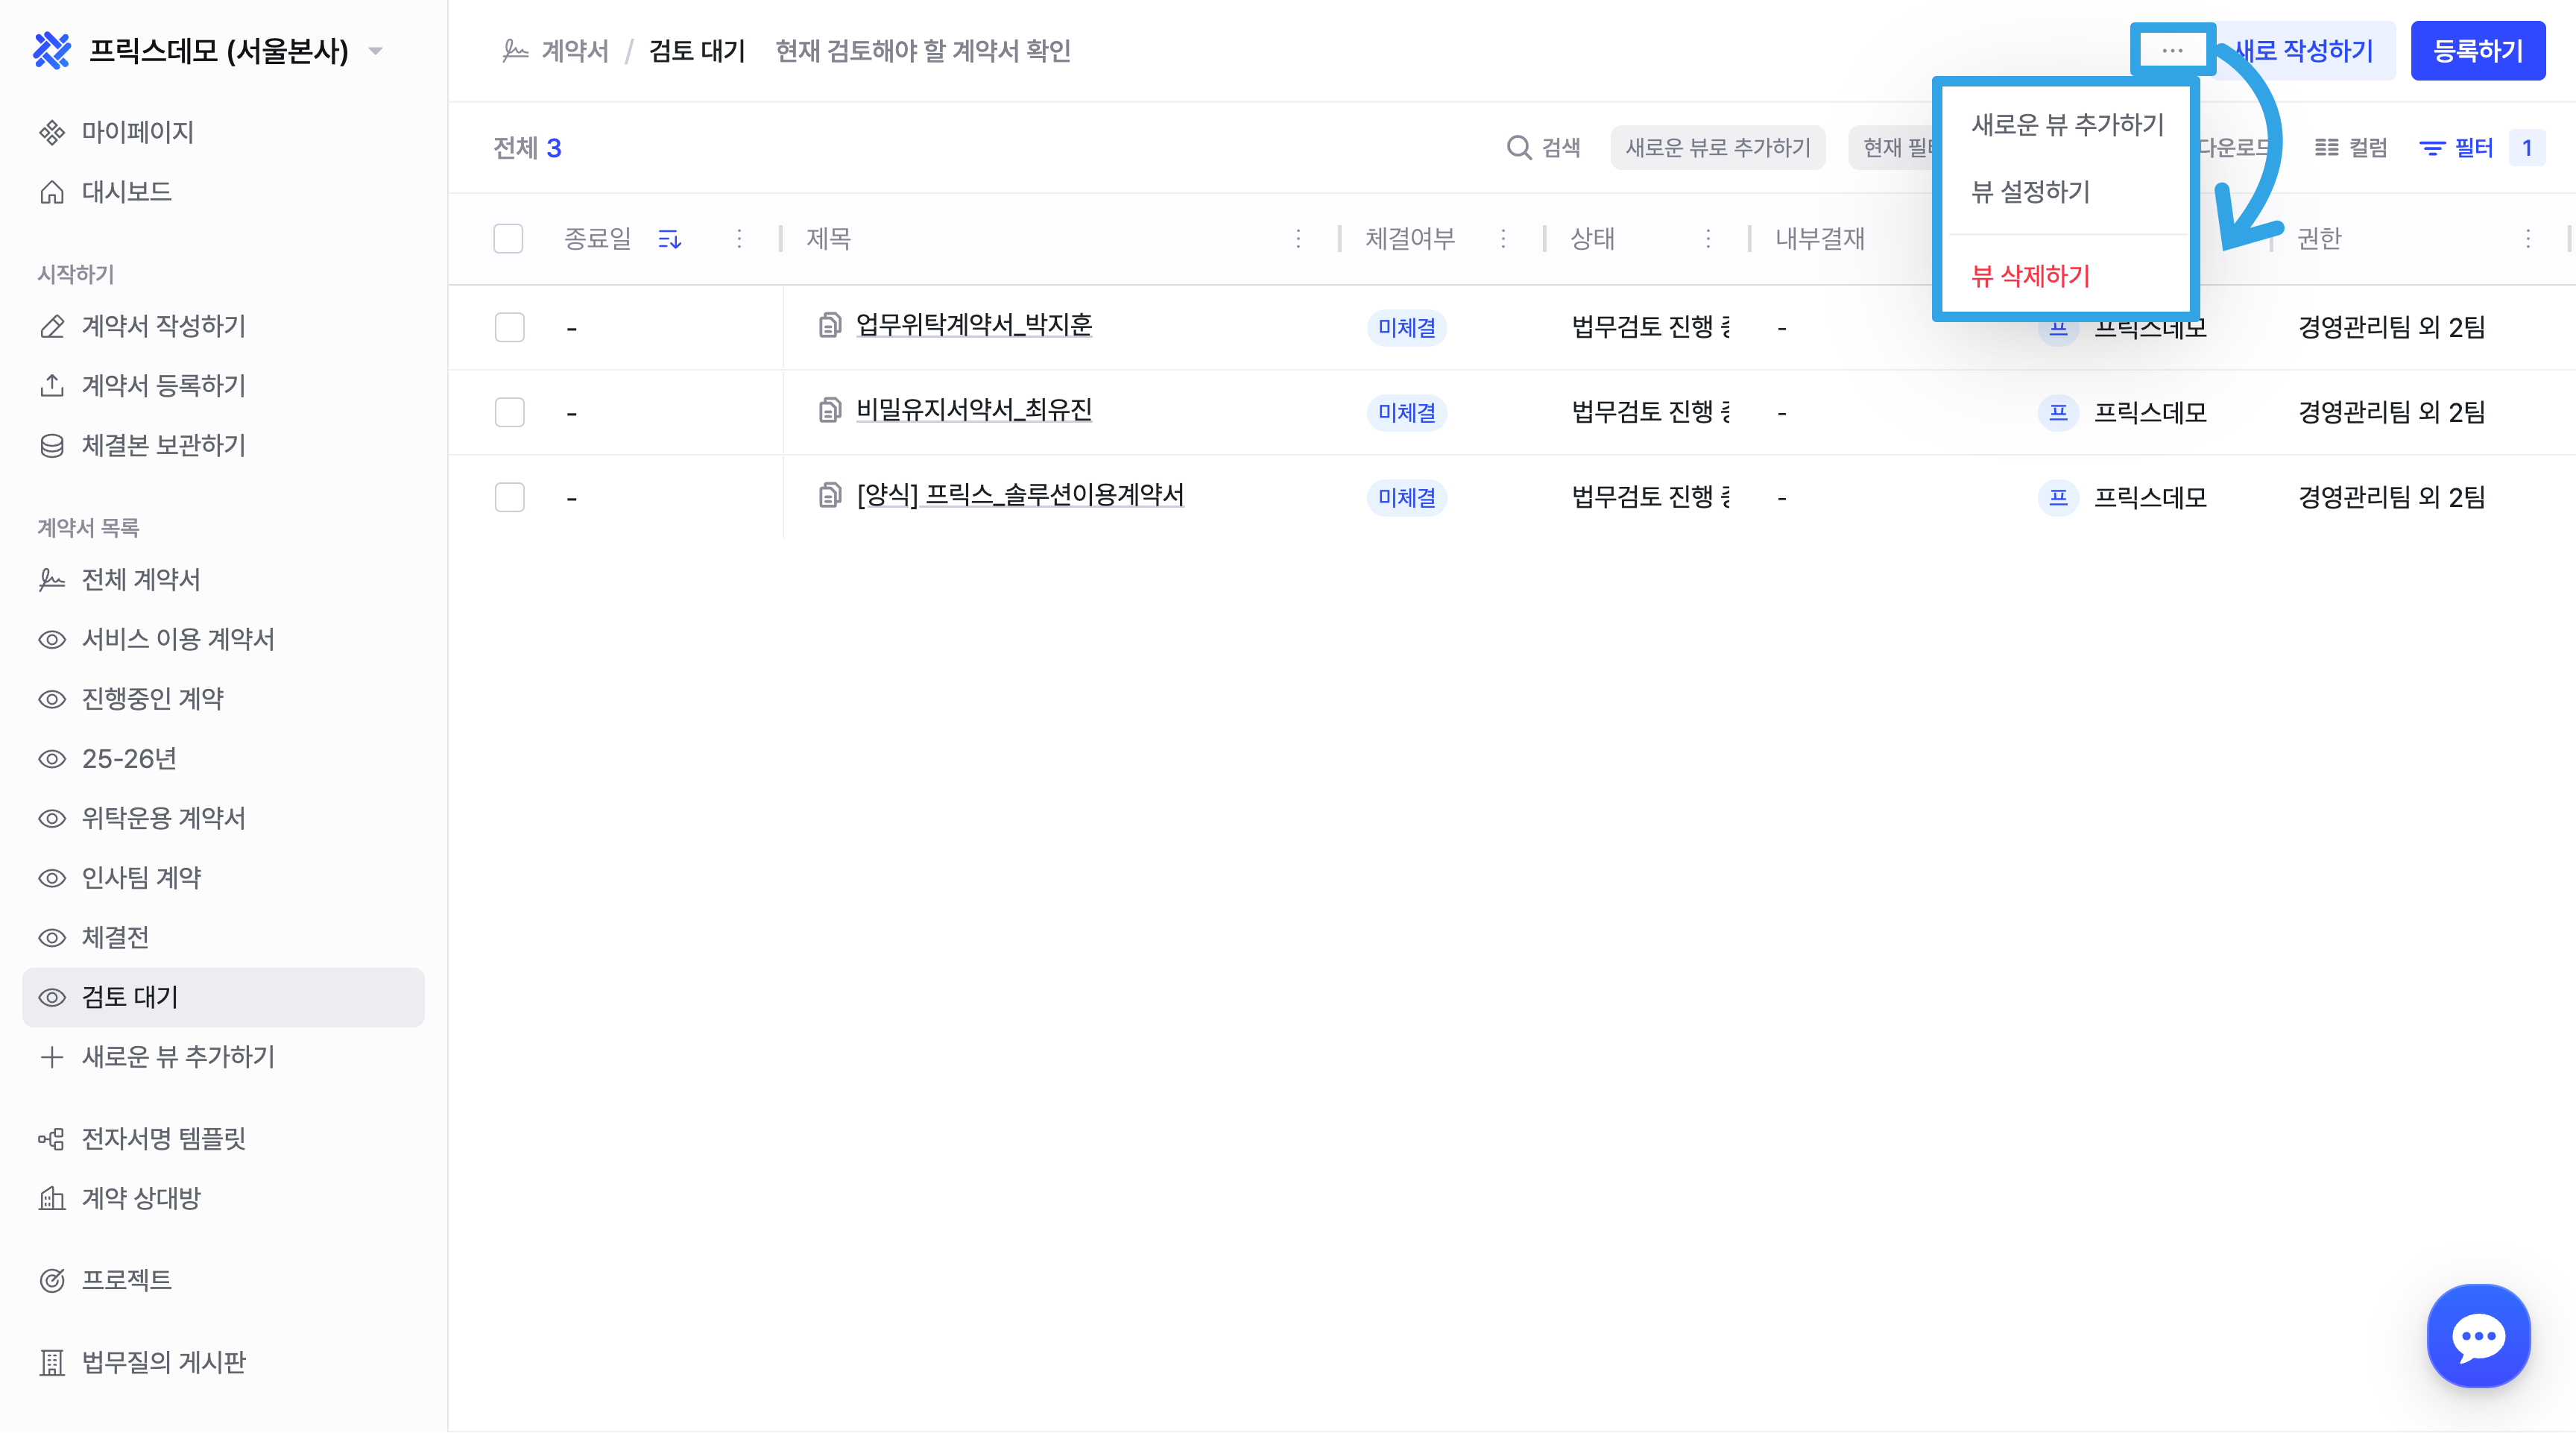Click the 종료일 sort order icon

click(x=669, y=239)
